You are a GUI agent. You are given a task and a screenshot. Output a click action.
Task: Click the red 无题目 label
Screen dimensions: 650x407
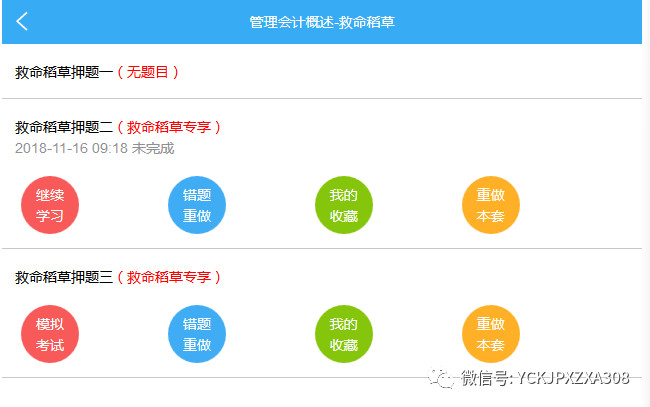click(148, 72)
